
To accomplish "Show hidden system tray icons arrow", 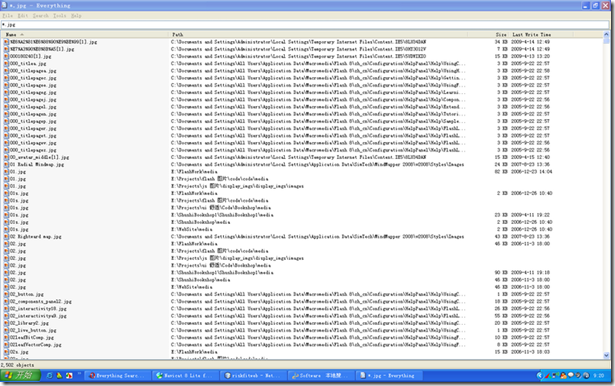I will (x=540, y=375).
